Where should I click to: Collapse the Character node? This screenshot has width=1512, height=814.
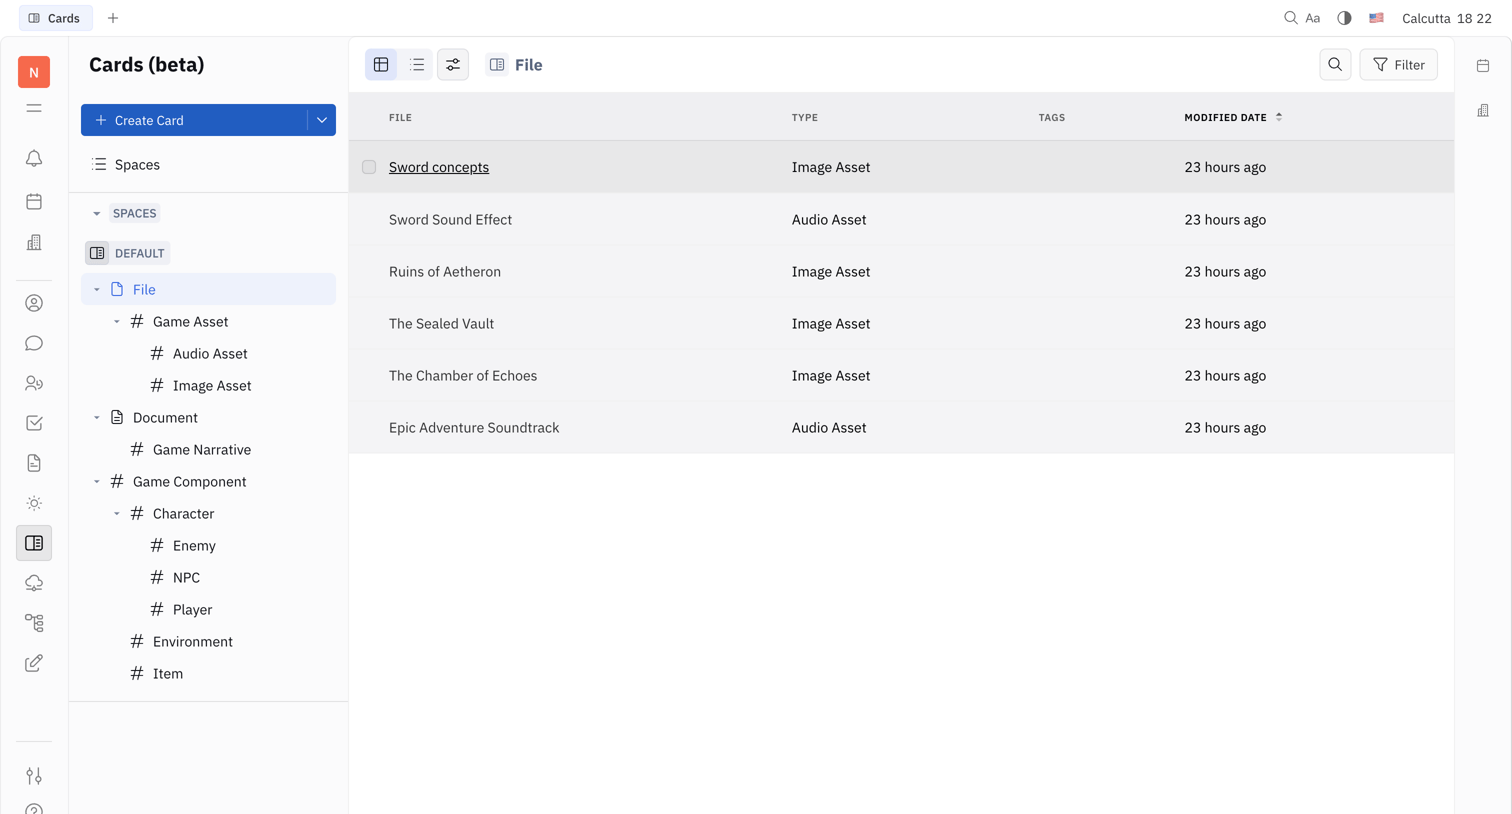(x=117, y=513)
